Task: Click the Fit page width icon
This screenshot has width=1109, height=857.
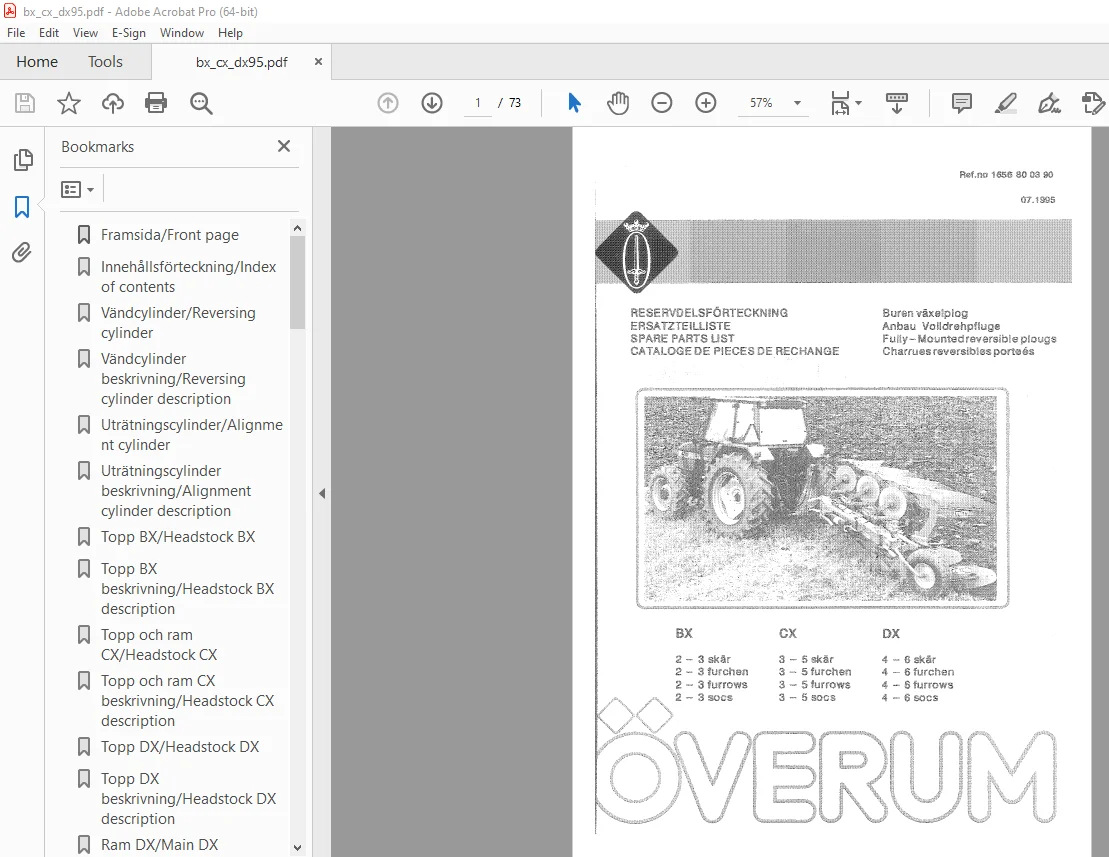Action: 840,103
